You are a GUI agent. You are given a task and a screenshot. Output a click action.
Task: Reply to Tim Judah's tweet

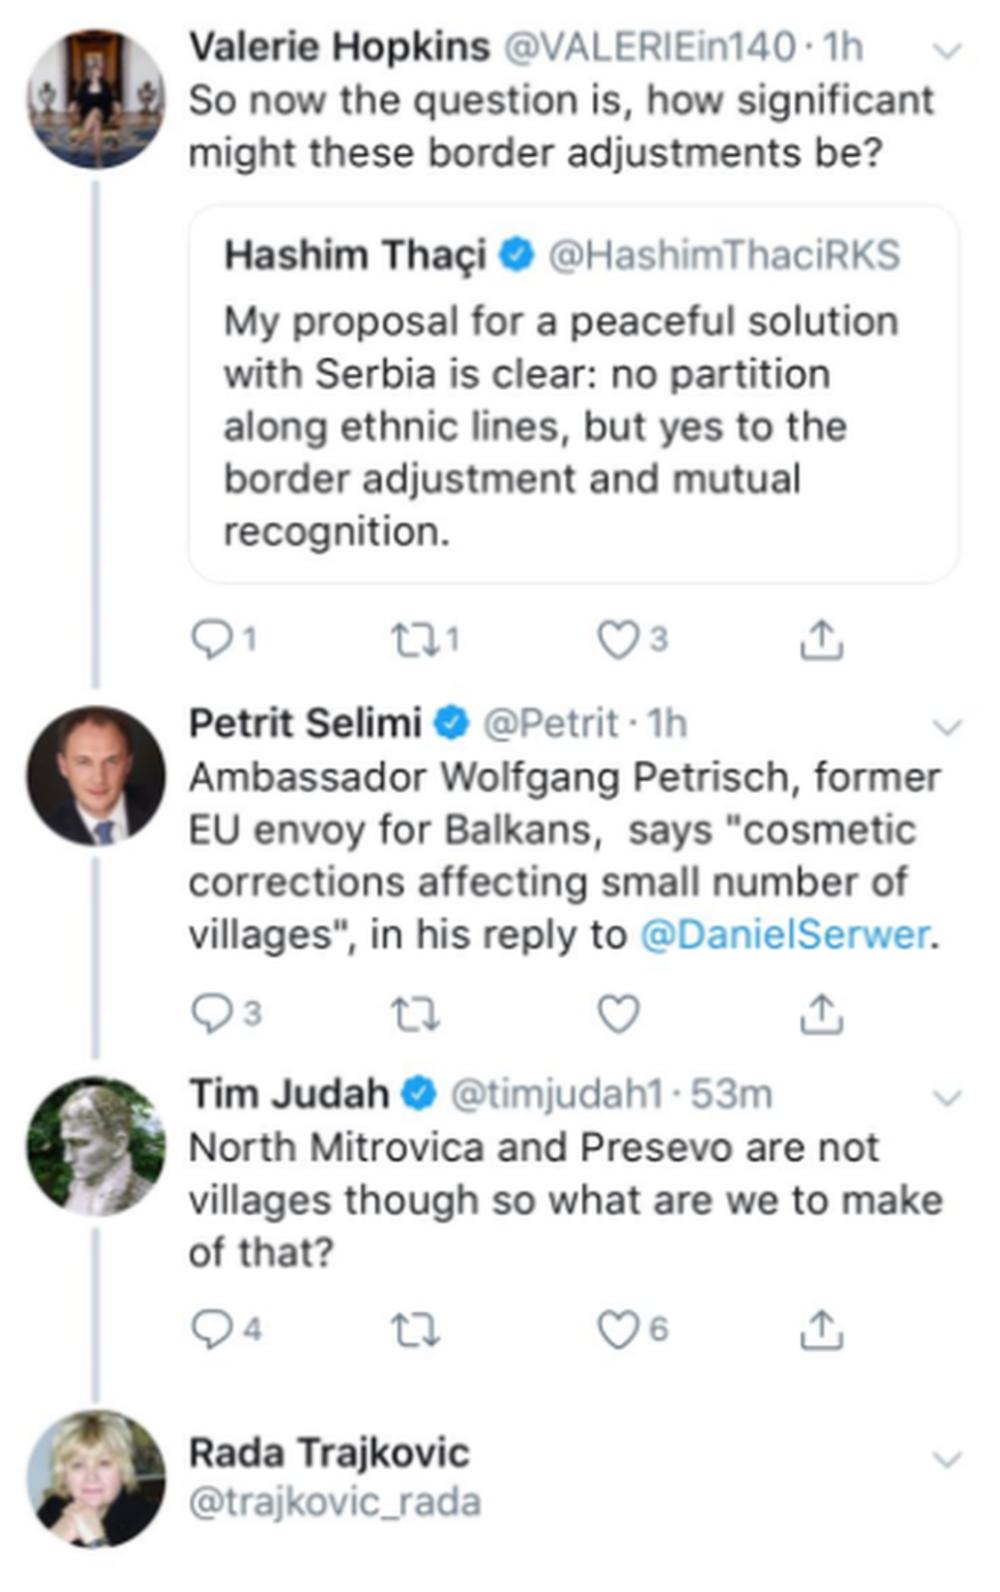point(212,1329)
